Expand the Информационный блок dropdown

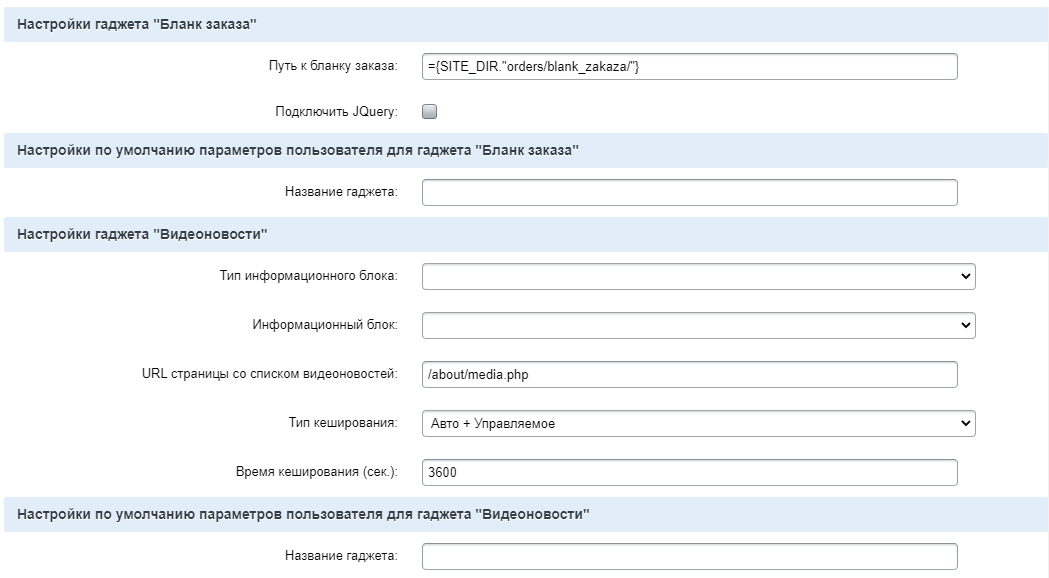pyautogui.click(x=698, y=325)
